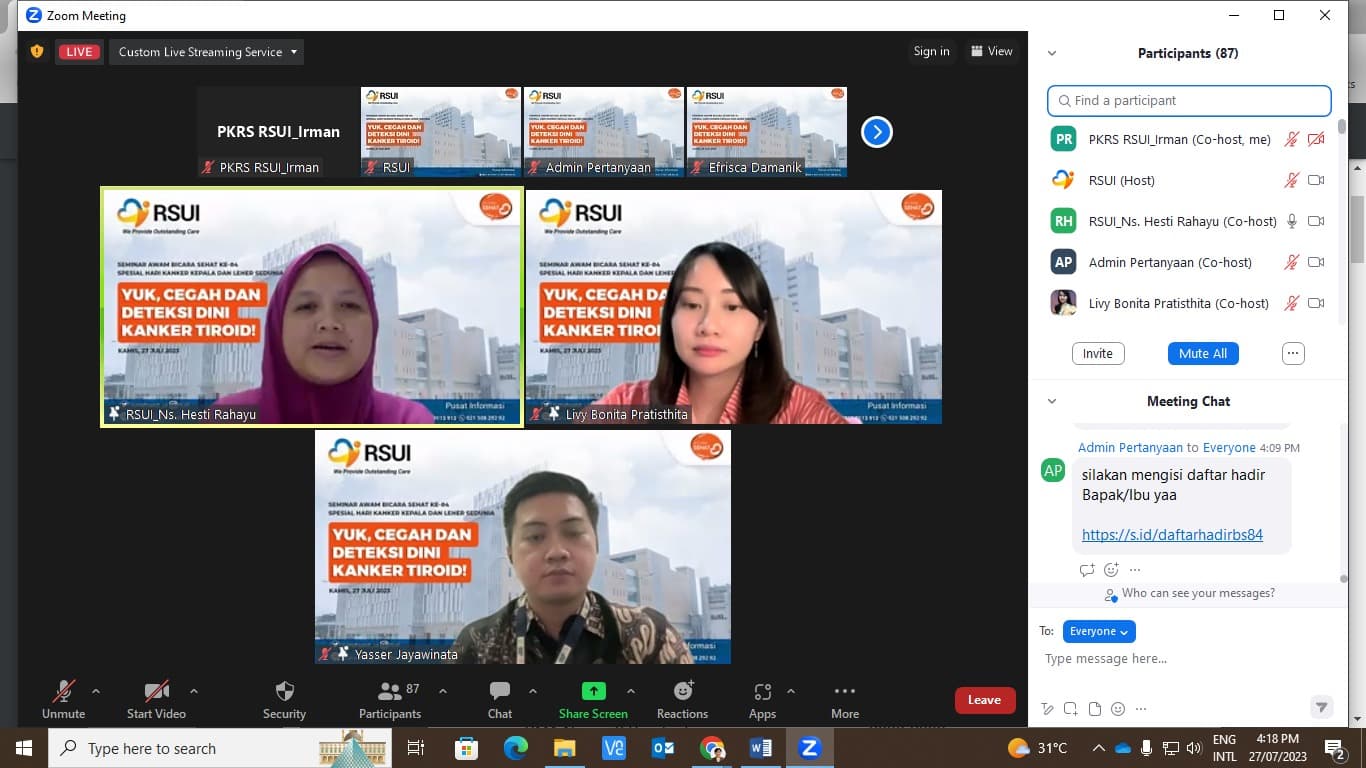1366x768 pixels.
Task: Toggle mute icon for PKRS RSUI_Irman
Action: click(1292, 140)
